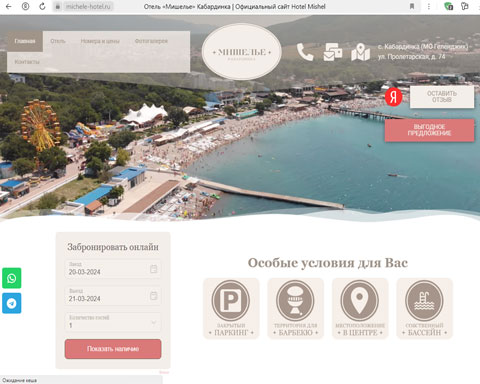This screenshot has width=480, height=384.
Task: Click the green shield extension icon
Action: (449, 6)
